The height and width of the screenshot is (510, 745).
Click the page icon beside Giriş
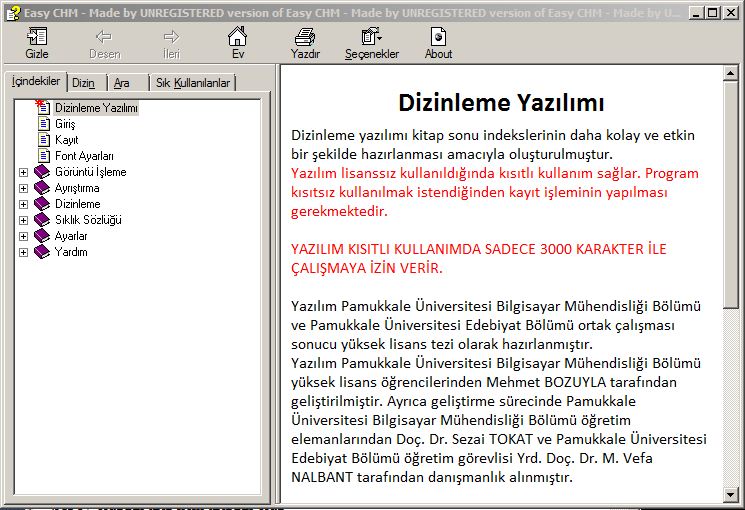tap(44, 124)
